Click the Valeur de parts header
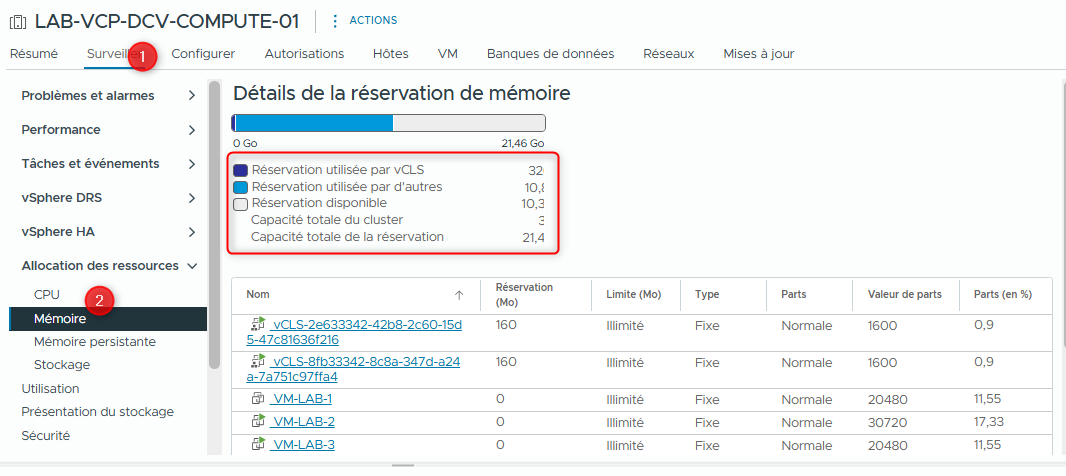Viewport: 1066px width, 476px height. [x=904, y=294]
